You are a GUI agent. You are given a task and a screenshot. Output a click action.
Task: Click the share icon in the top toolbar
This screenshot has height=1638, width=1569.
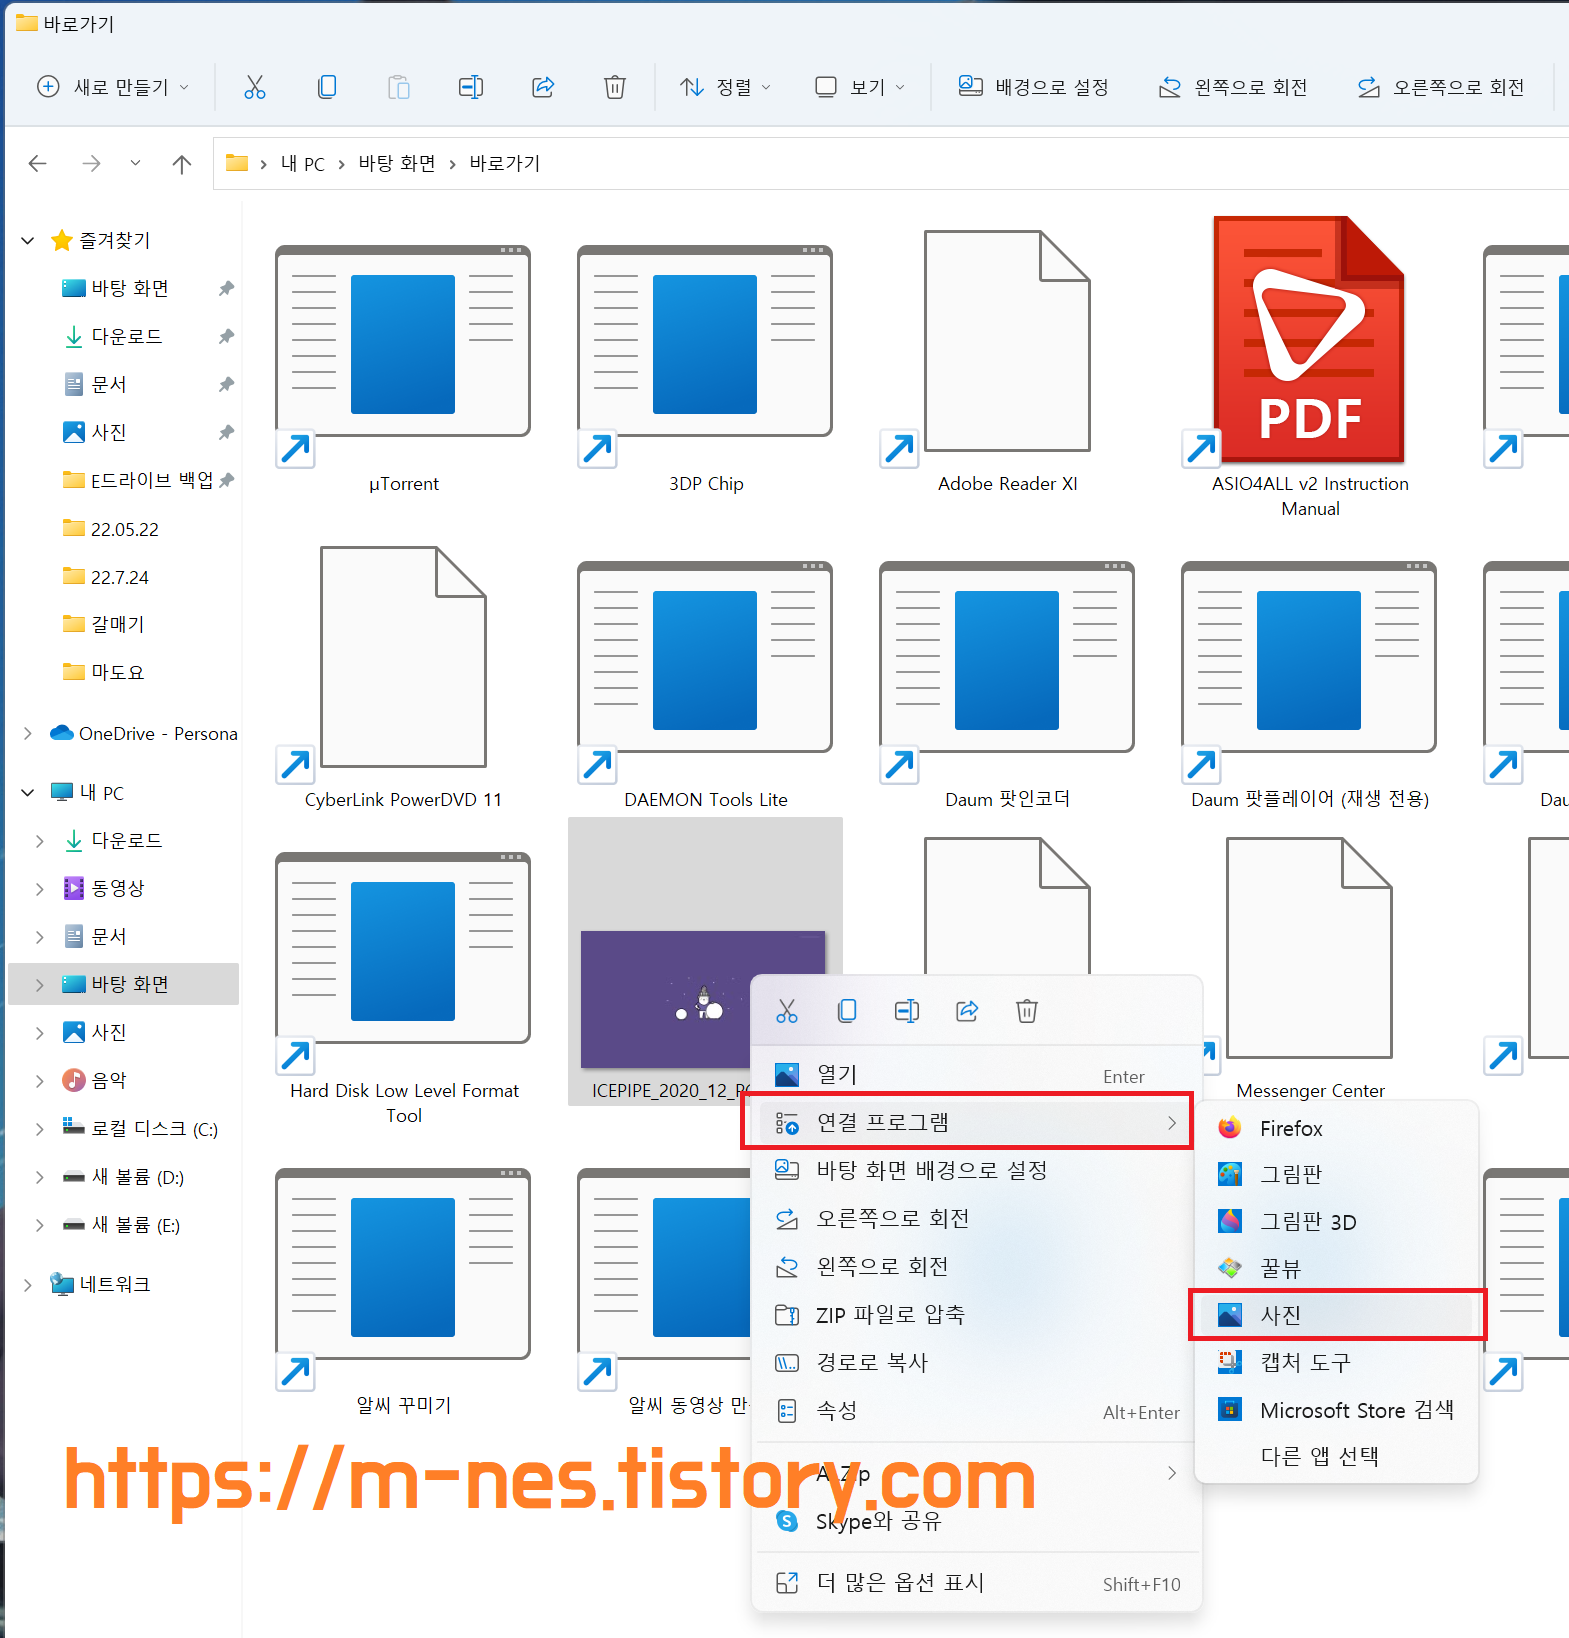(543, 87)
